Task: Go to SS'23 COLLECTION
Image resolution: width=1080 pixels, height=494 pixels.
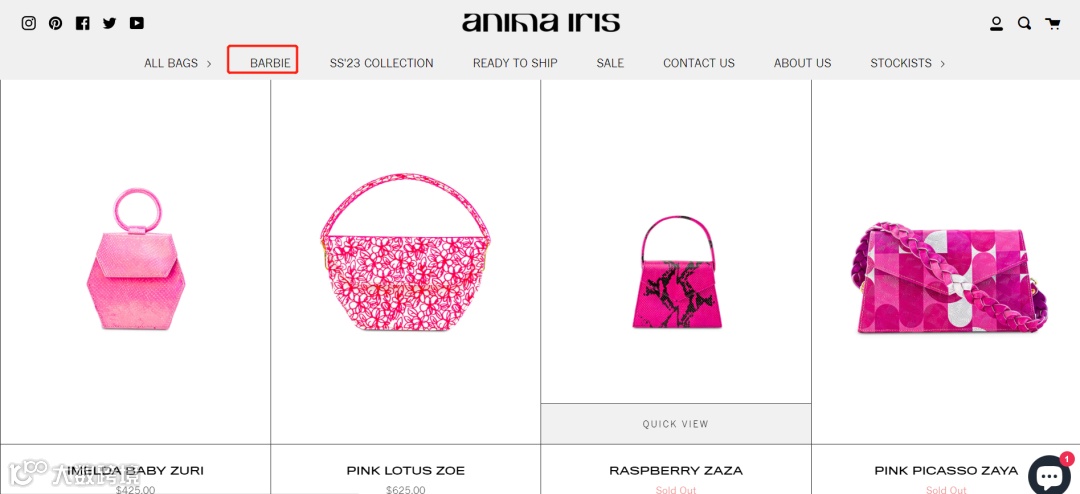Action: tap(382, 63)
